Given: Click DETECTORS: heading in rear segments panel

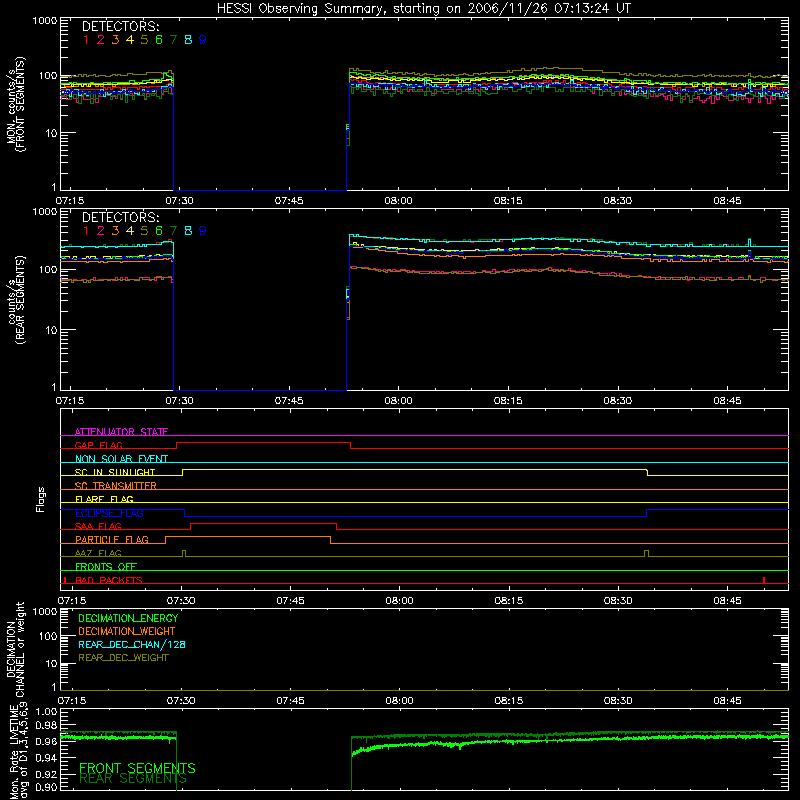Looking at the screenshot, I should tap(120, 217).
